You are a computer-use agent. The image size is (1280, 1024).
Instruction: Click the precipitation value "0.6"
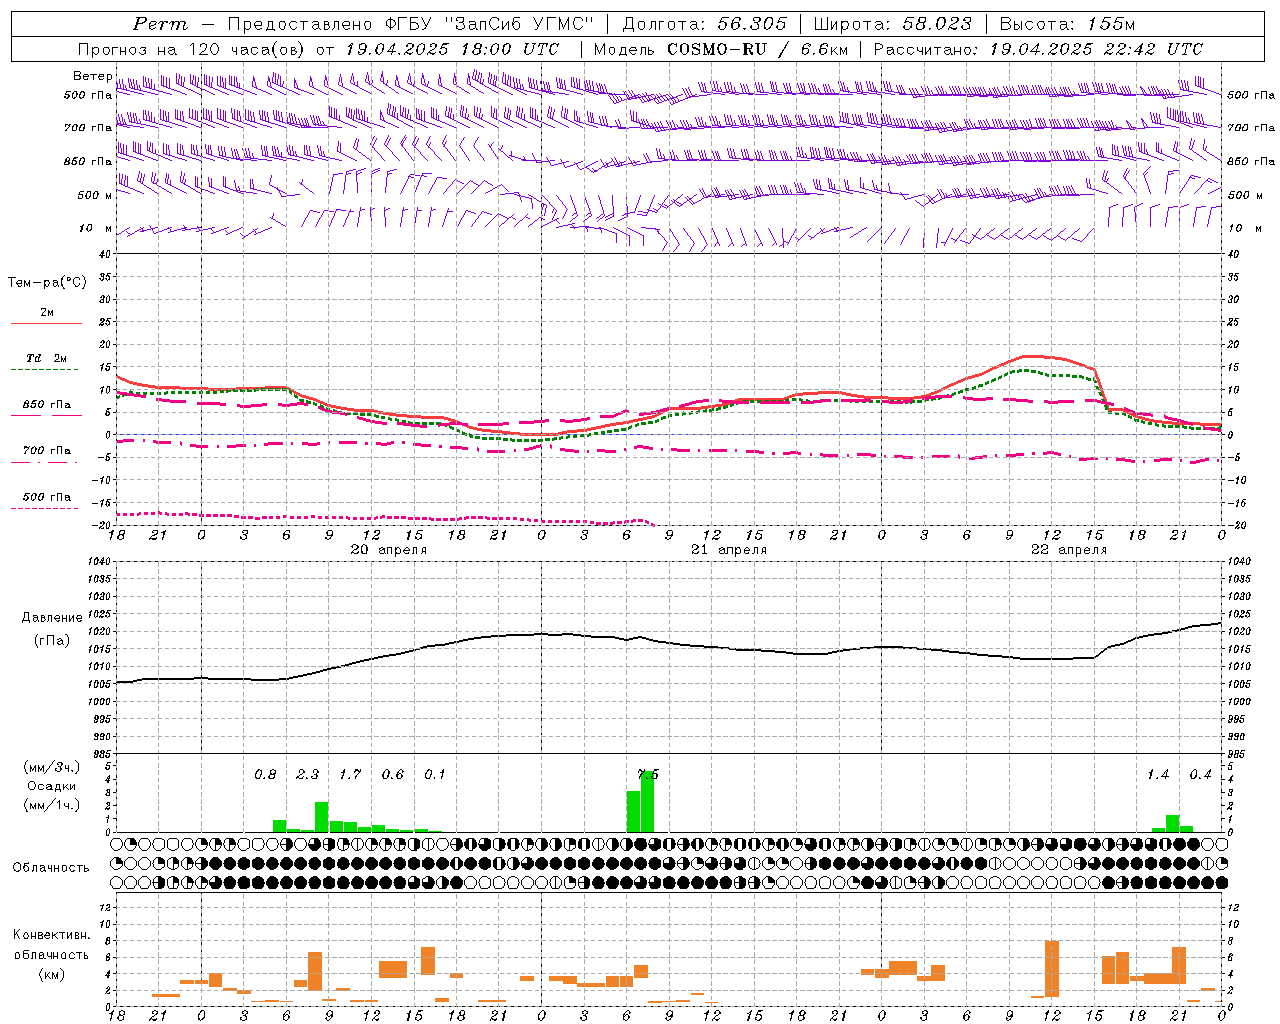(x=393, y=775)
